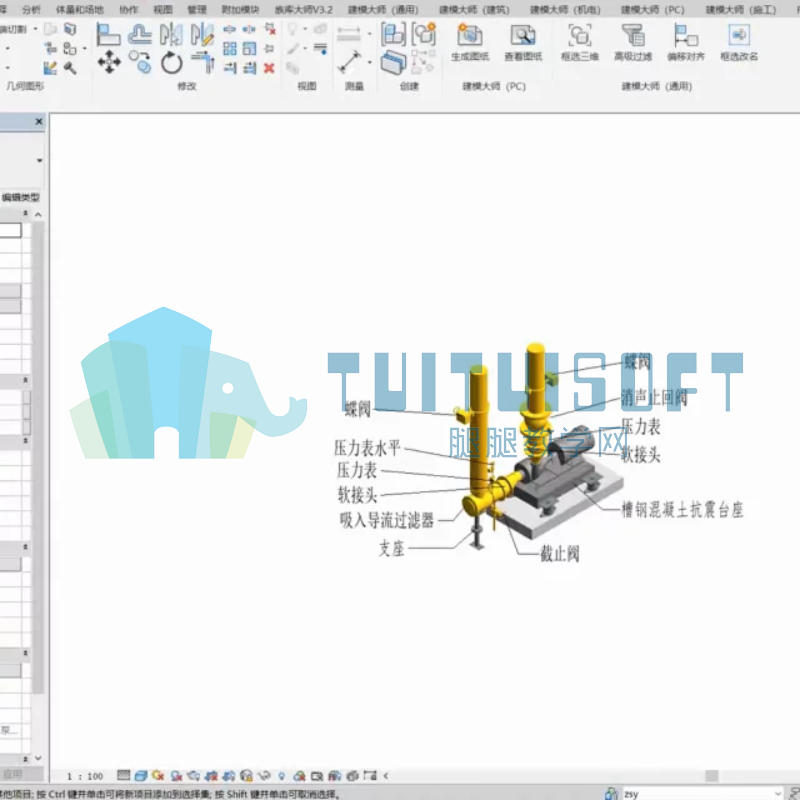
Task: Open the 协作 ribbon tab
Action: coord(129,10)
